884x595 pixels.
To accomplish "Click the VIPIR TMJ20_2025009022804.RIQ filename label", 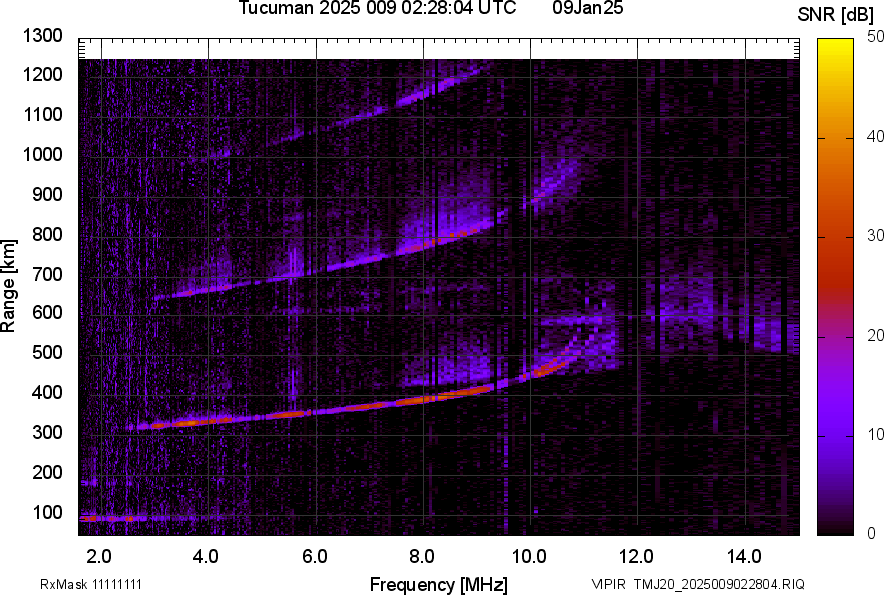I will tap(697, 584).
